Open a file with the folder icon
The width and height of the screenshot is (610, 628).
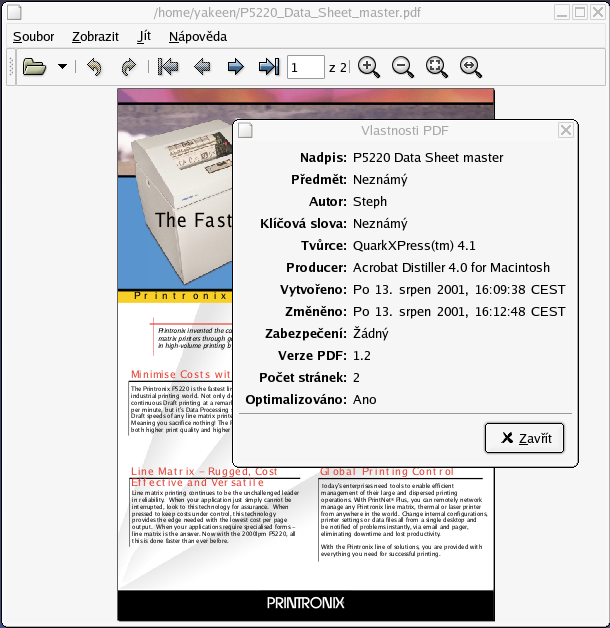point(34,66)
